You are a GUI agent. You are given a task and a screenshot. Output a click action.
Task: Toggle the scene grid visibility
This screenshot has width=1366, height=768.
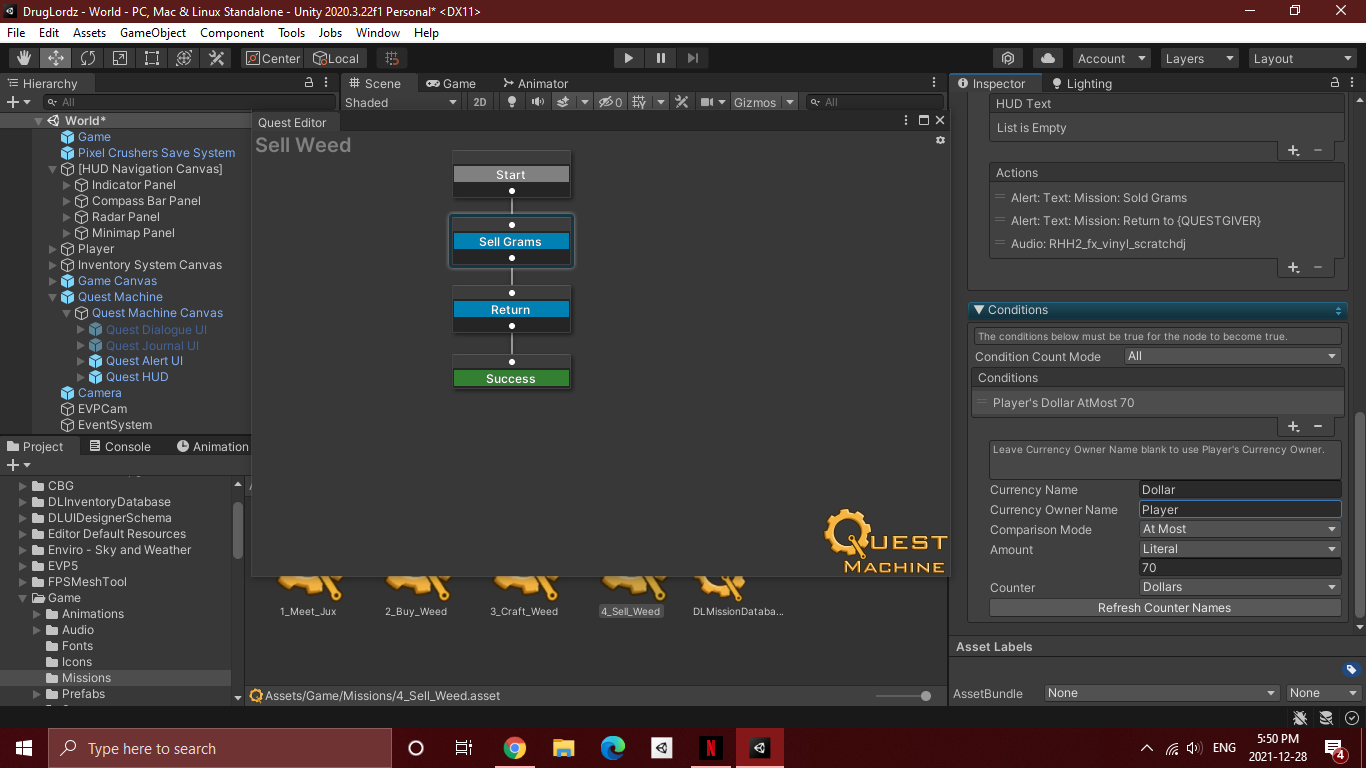point(641,102)
